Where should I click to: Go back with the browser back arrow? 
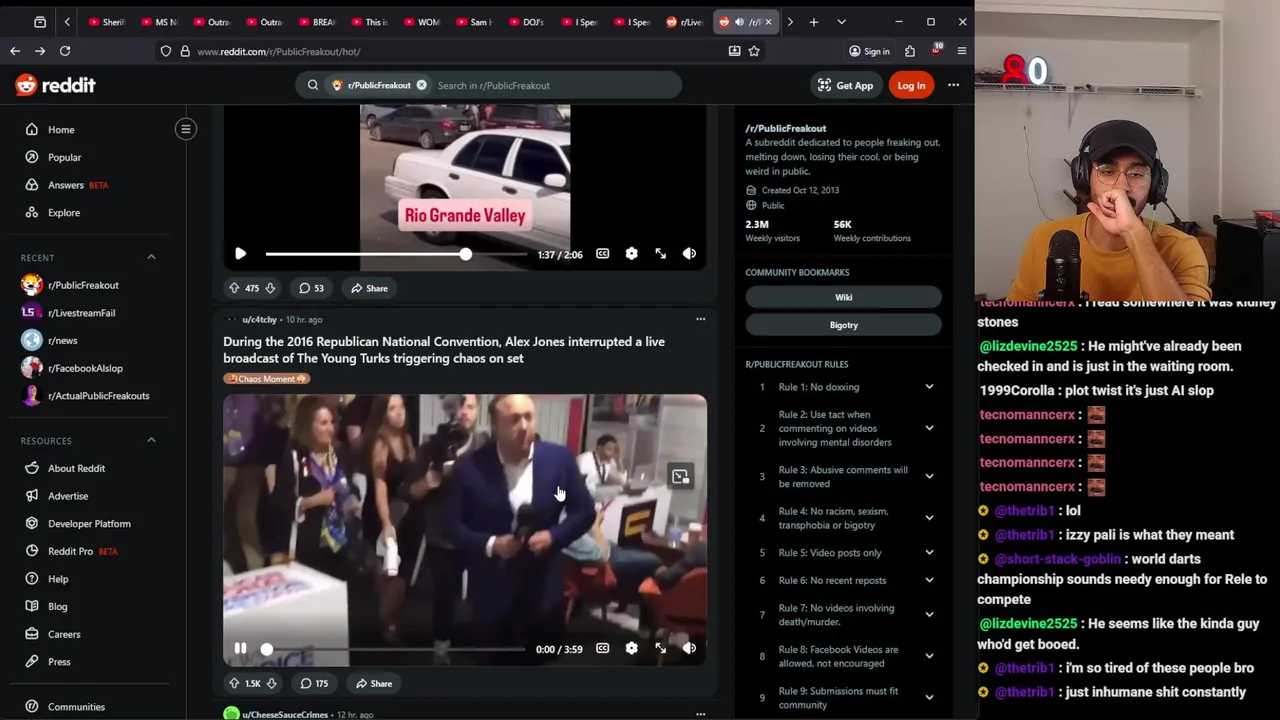point(15,51)
